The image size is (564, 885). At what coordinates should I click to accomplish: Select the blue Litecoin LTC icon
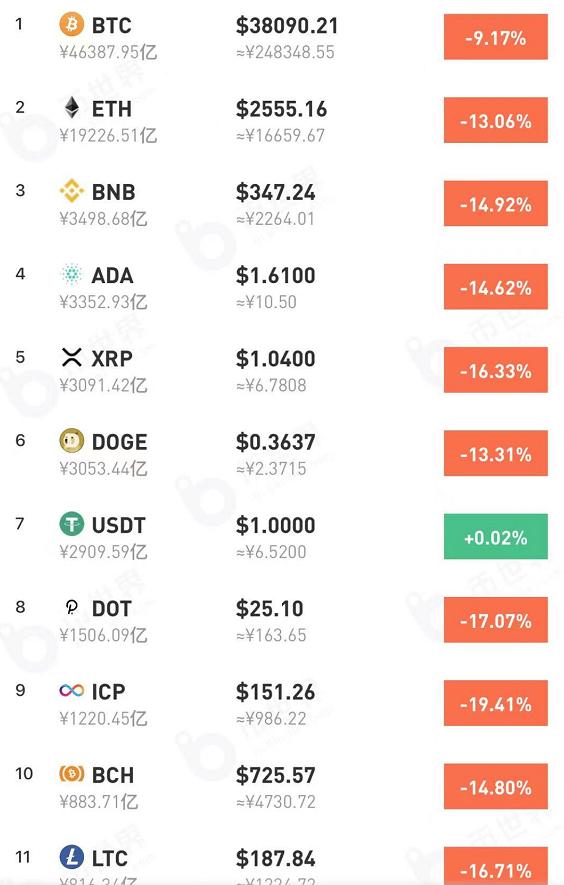pos(72,857)
